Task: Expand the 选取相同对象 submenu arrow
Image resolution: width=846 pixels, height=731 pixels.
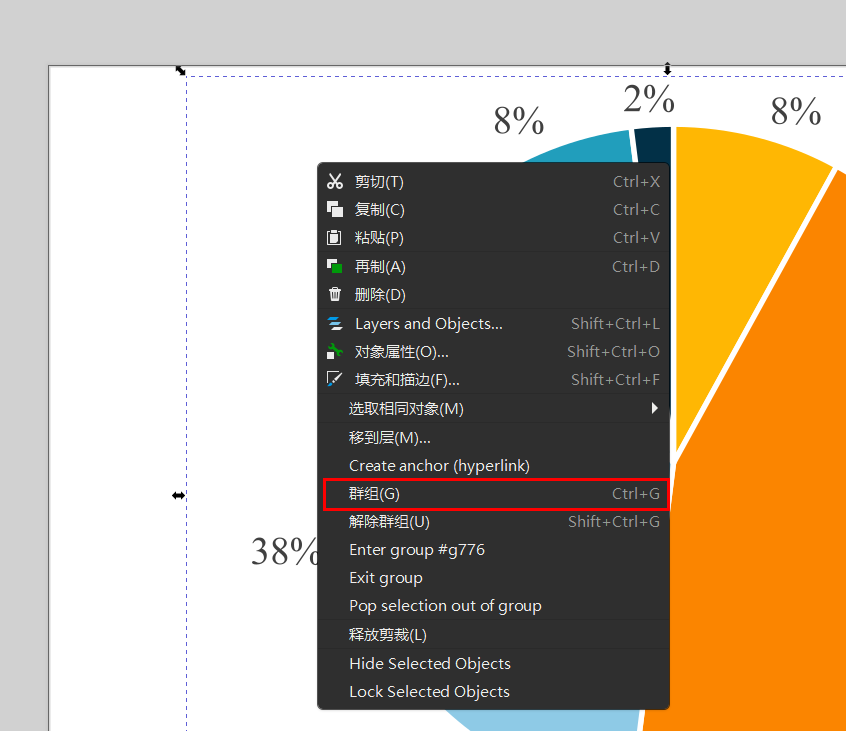Action: coord(654,408)
